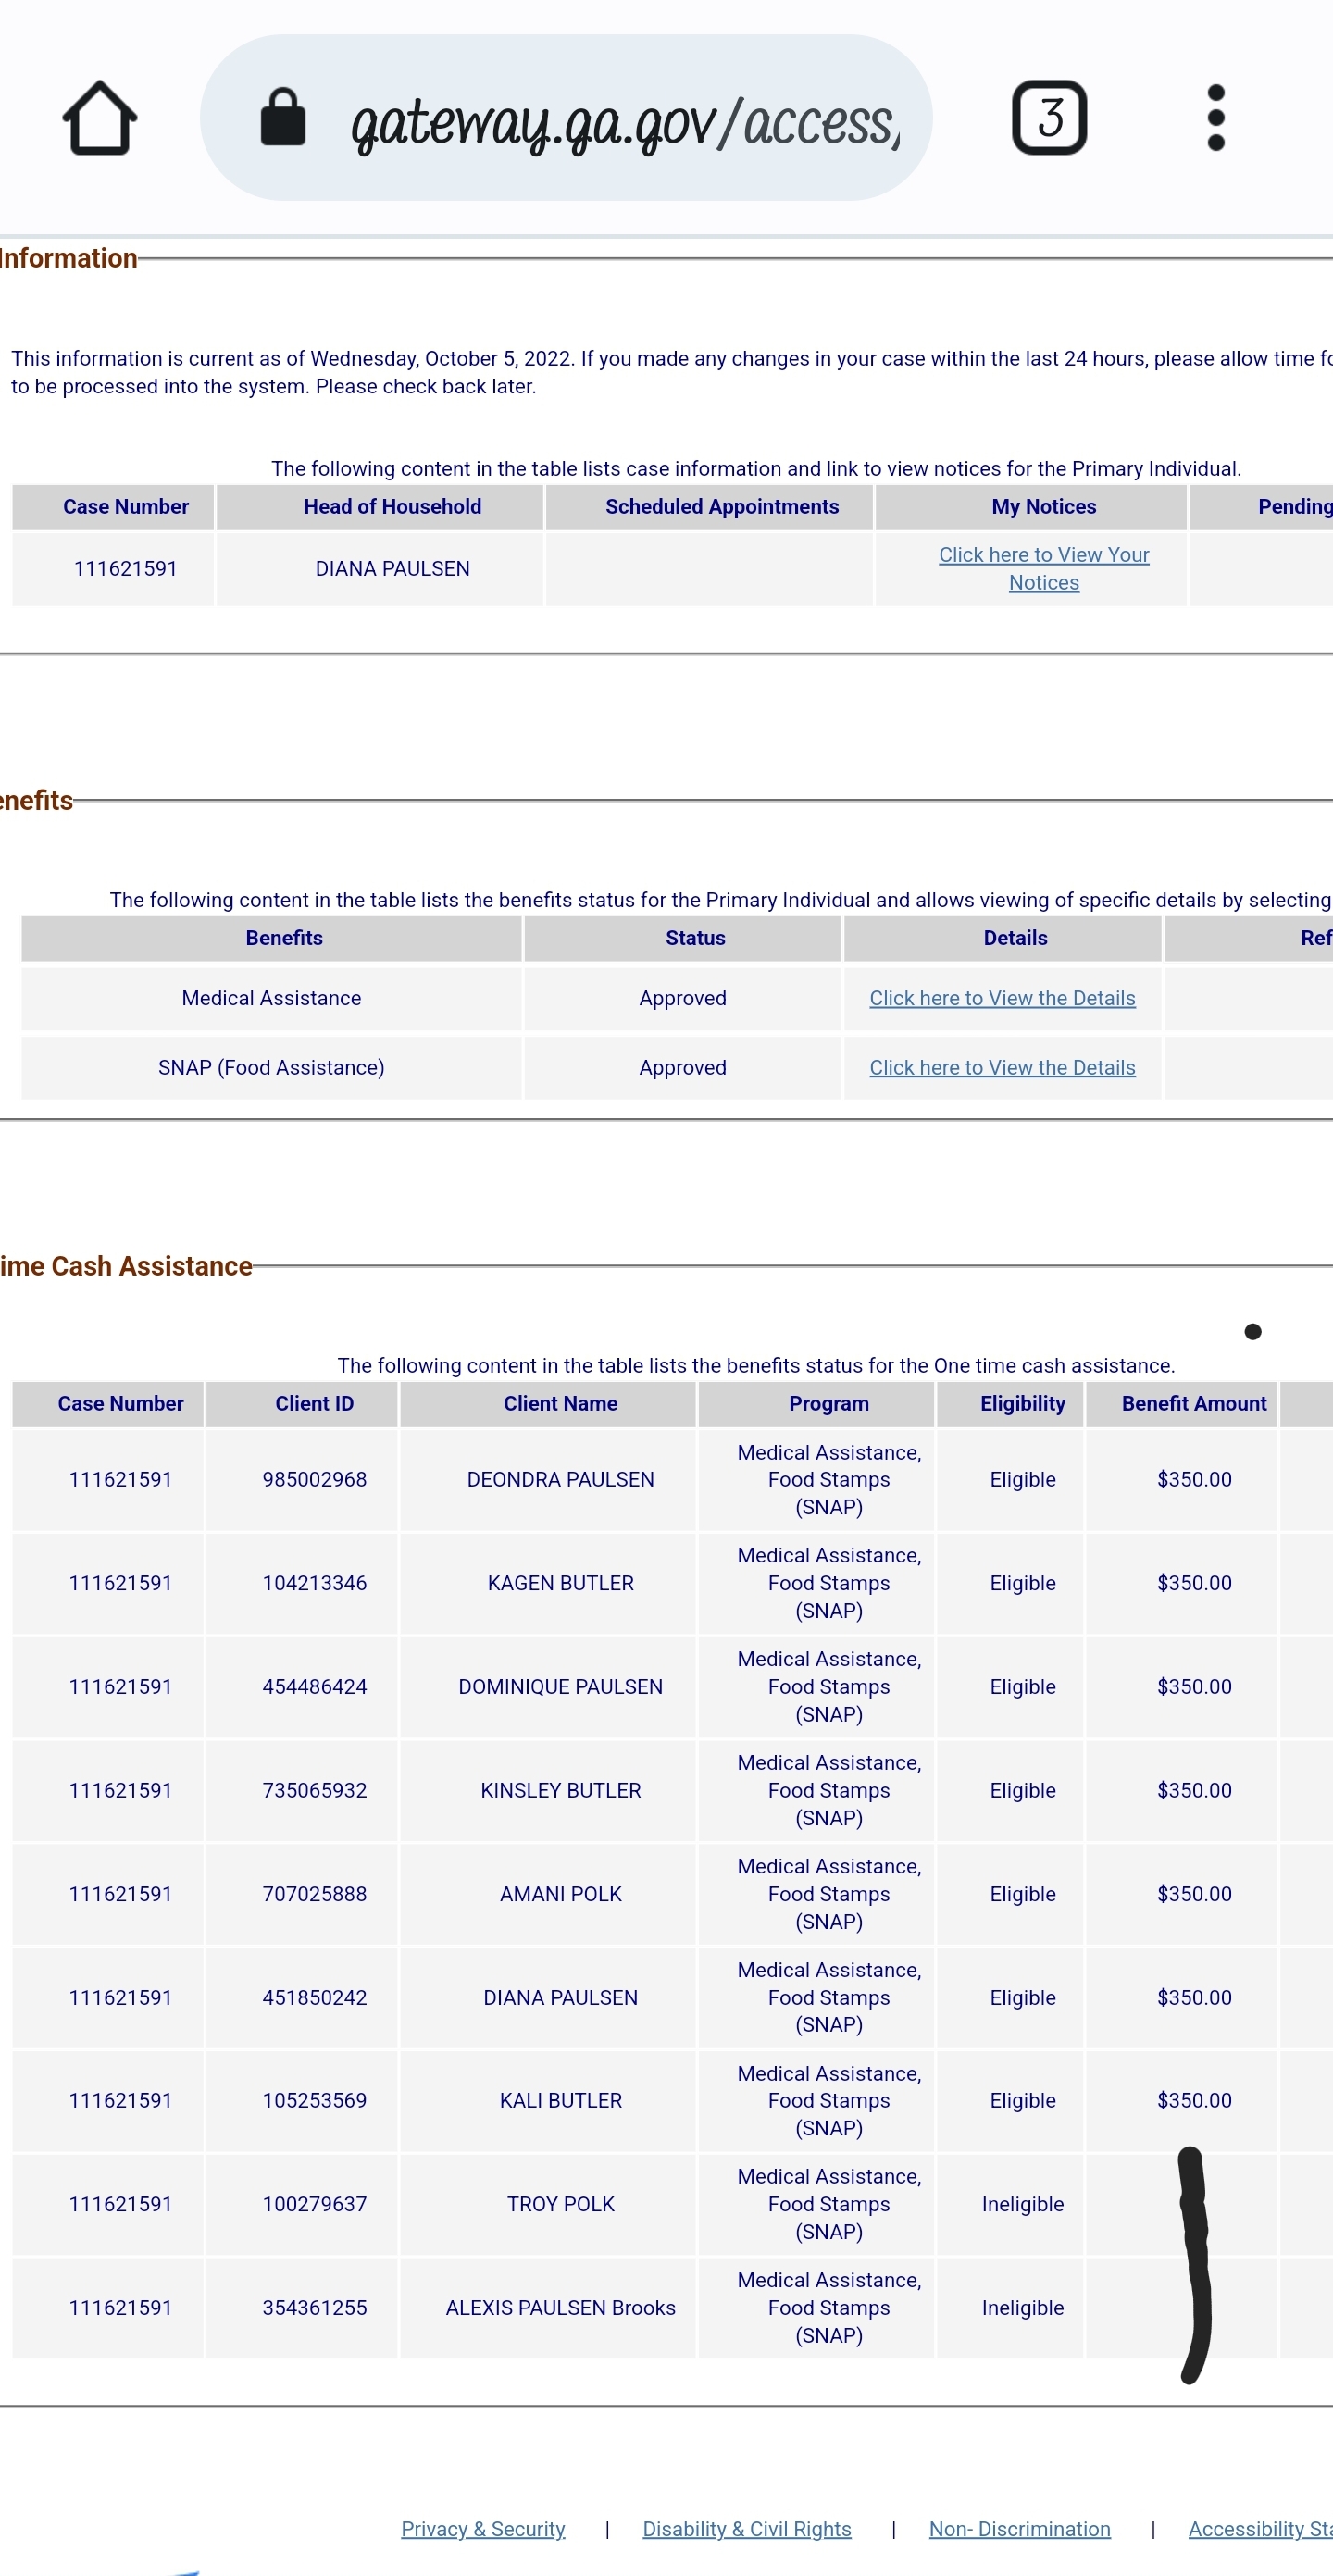Tap the browser home icon
1333x2576 pixels.
pyautogui.click(x=99, y=118)
